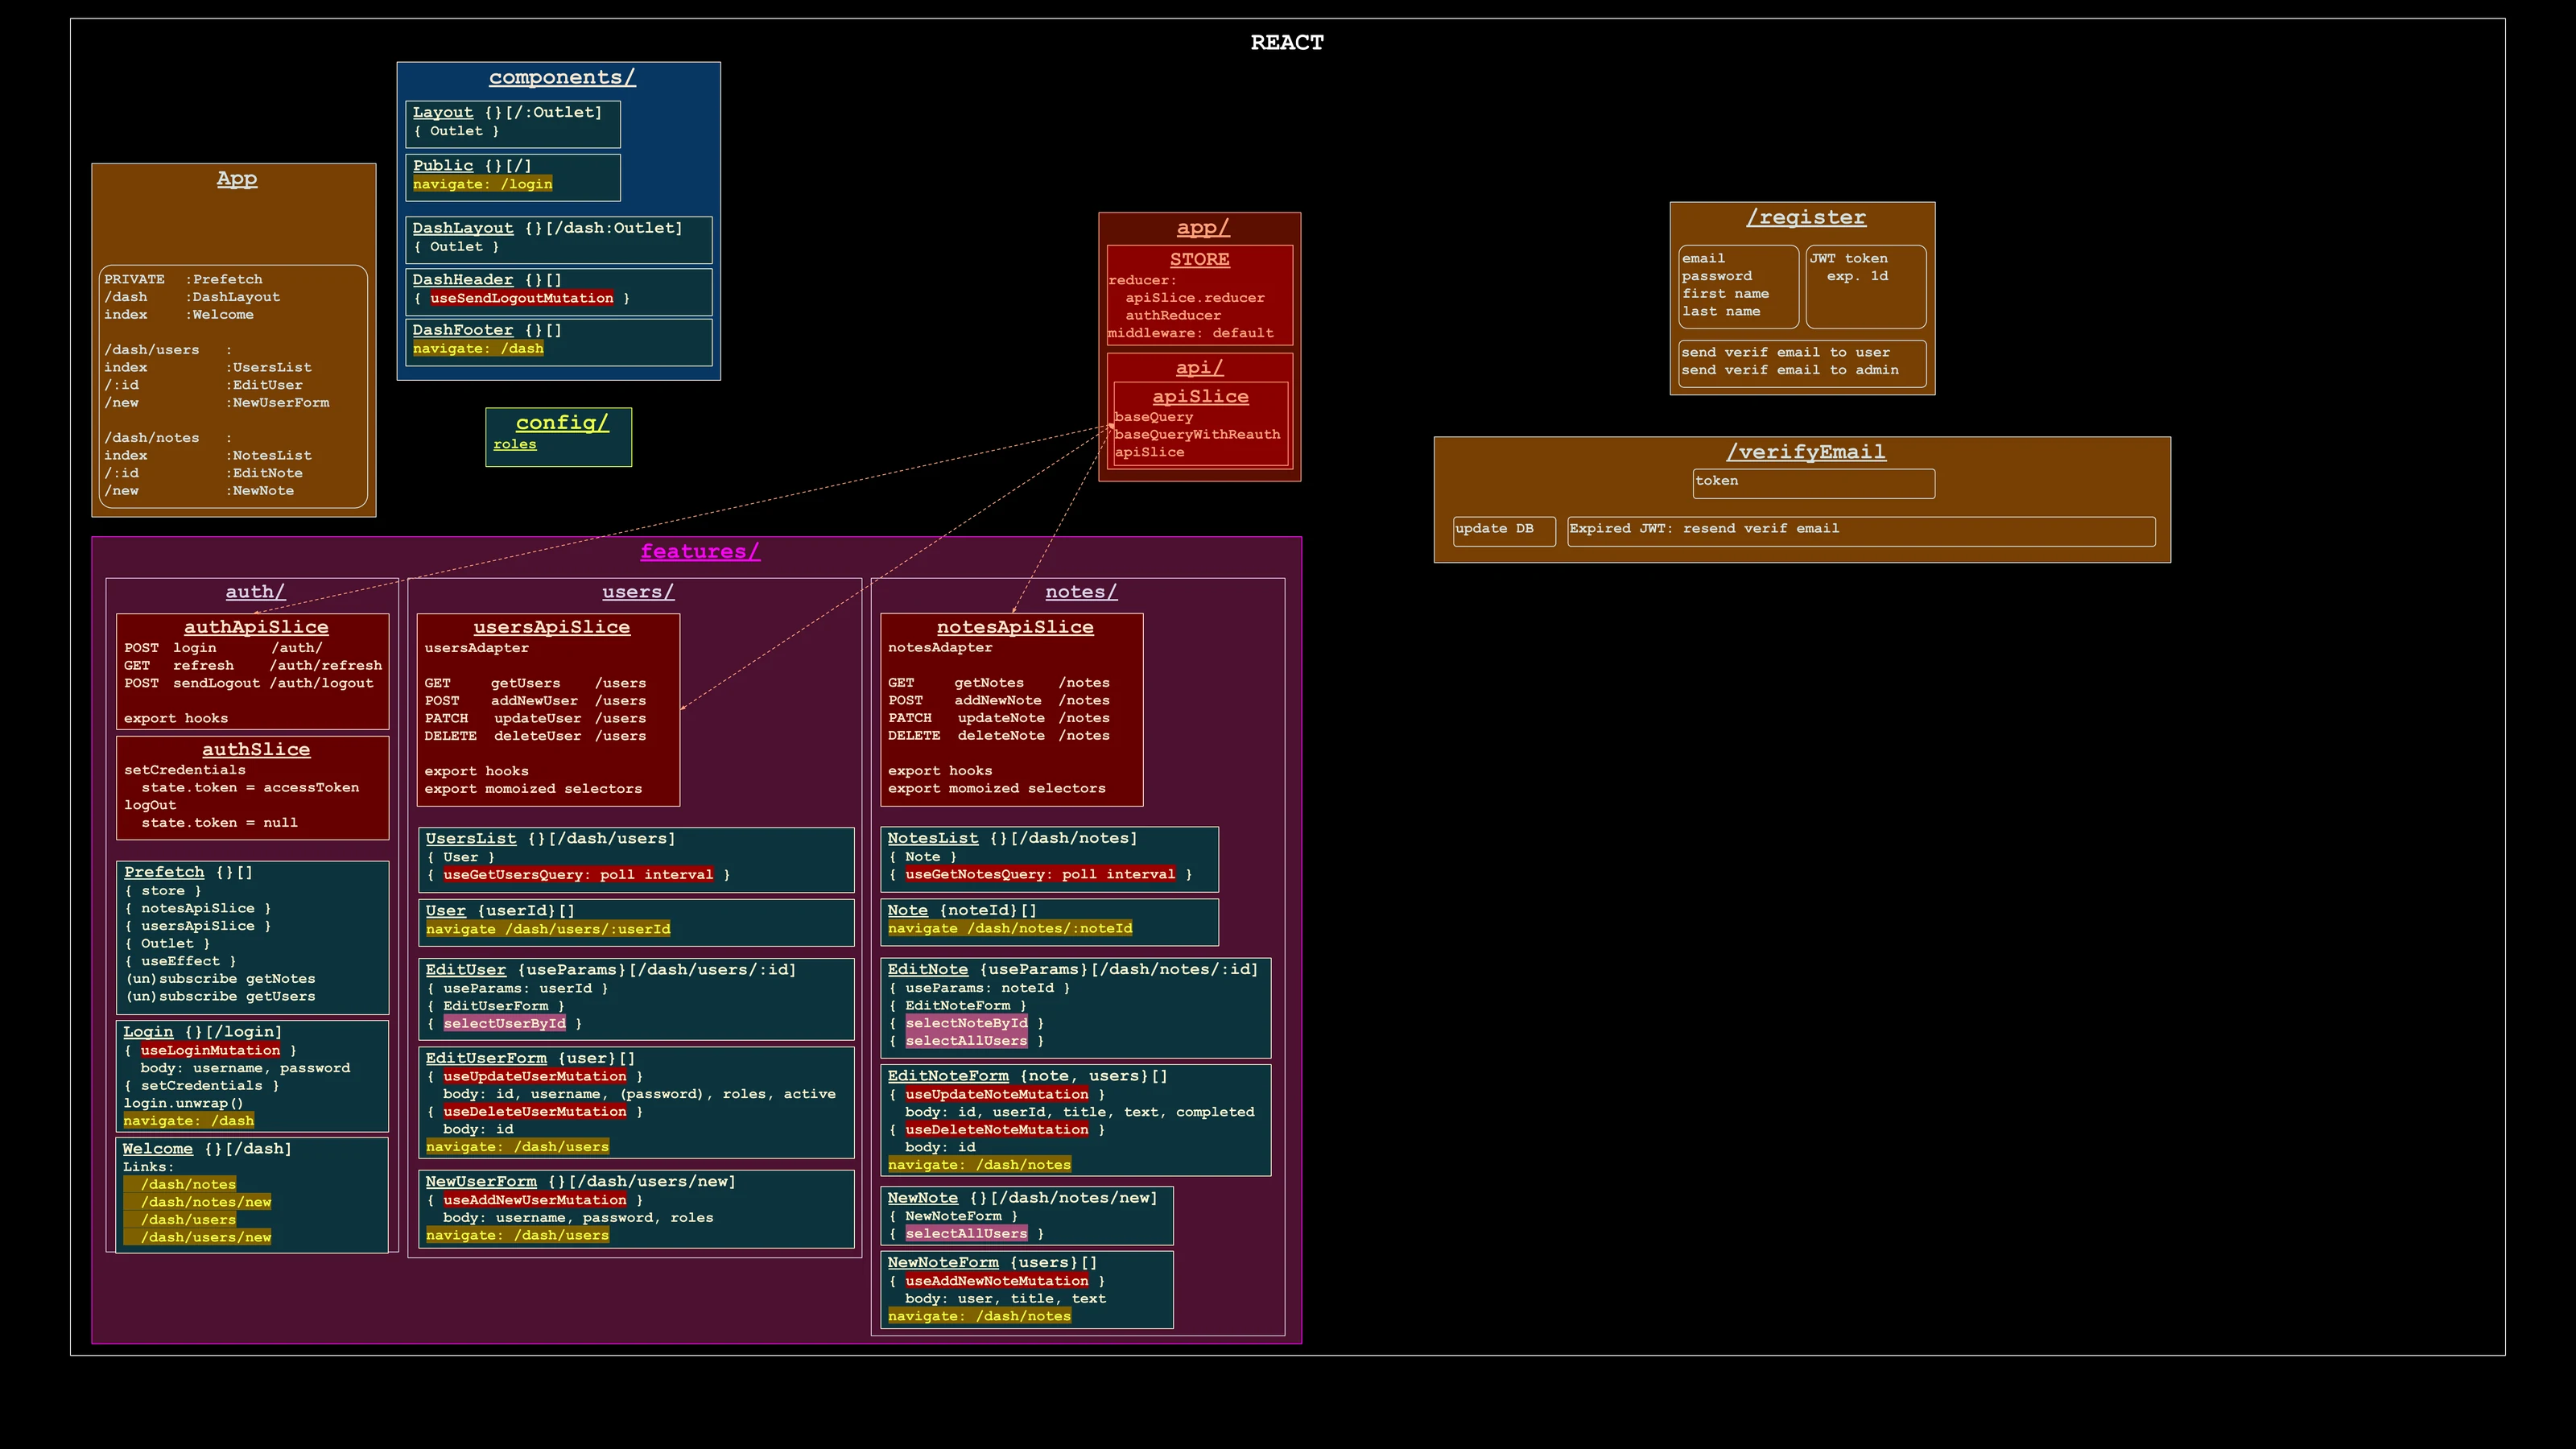Click the Prefetch component label

pyautogui.click(x=164, y=873)
